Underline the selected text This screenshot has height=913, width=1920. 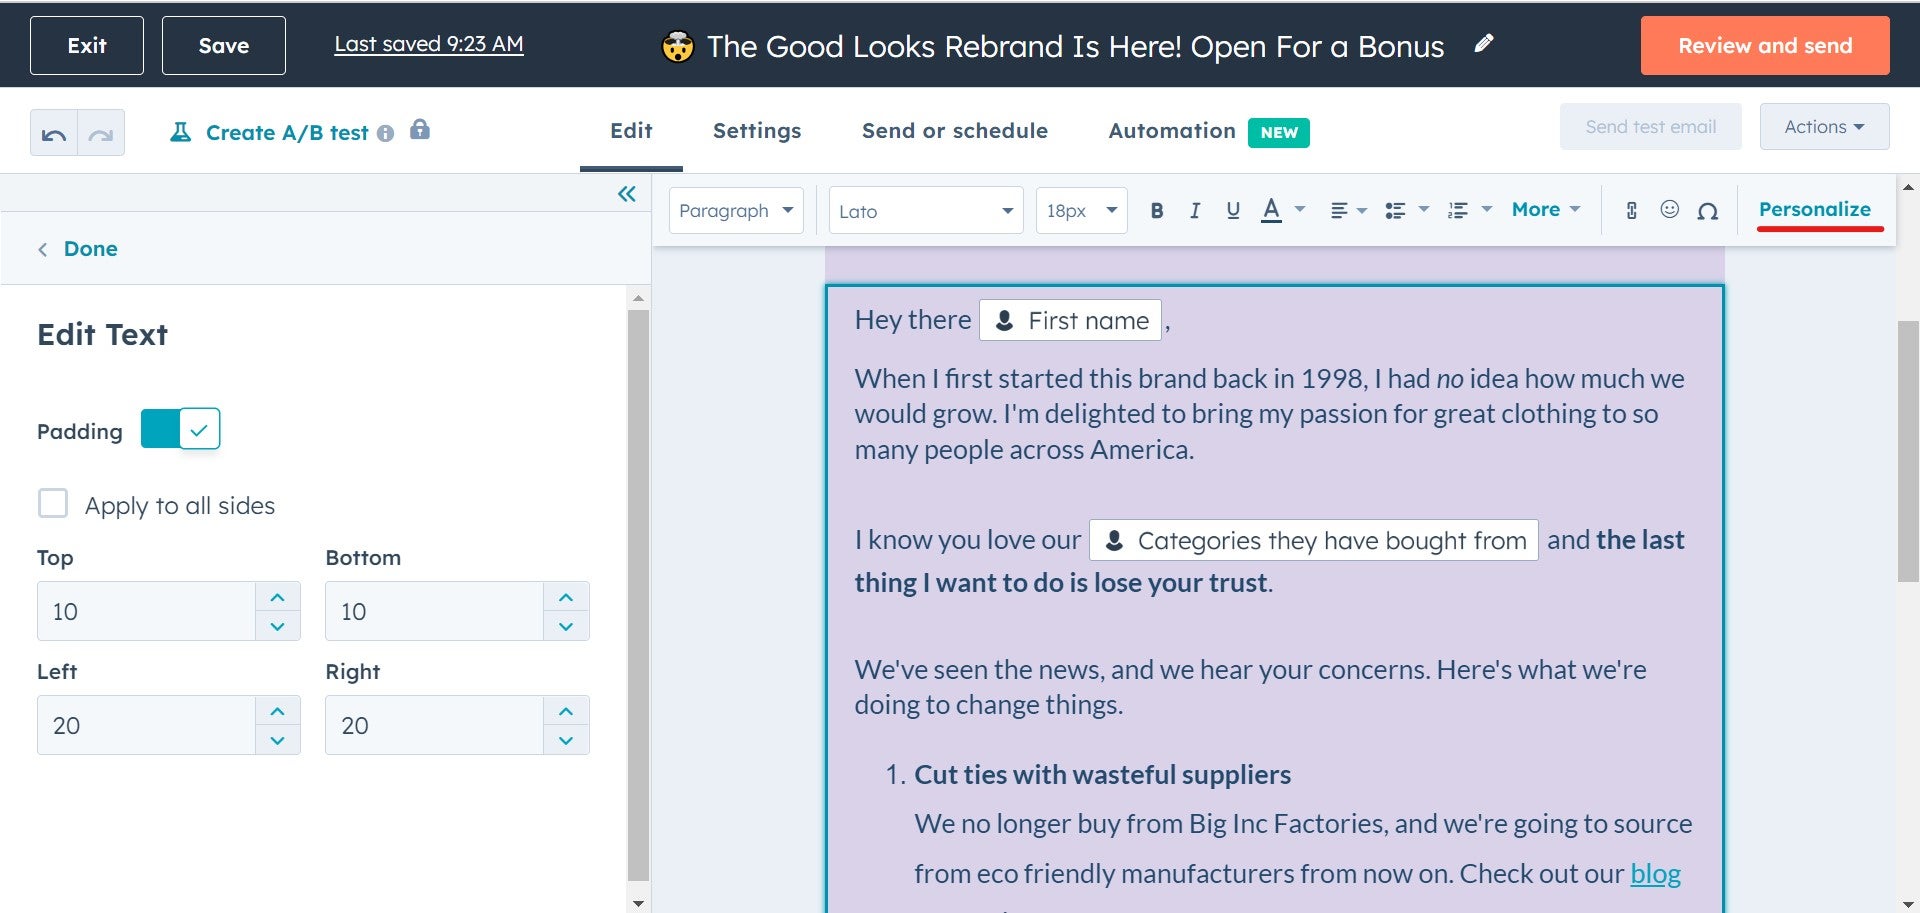(x=1233, y=211)
